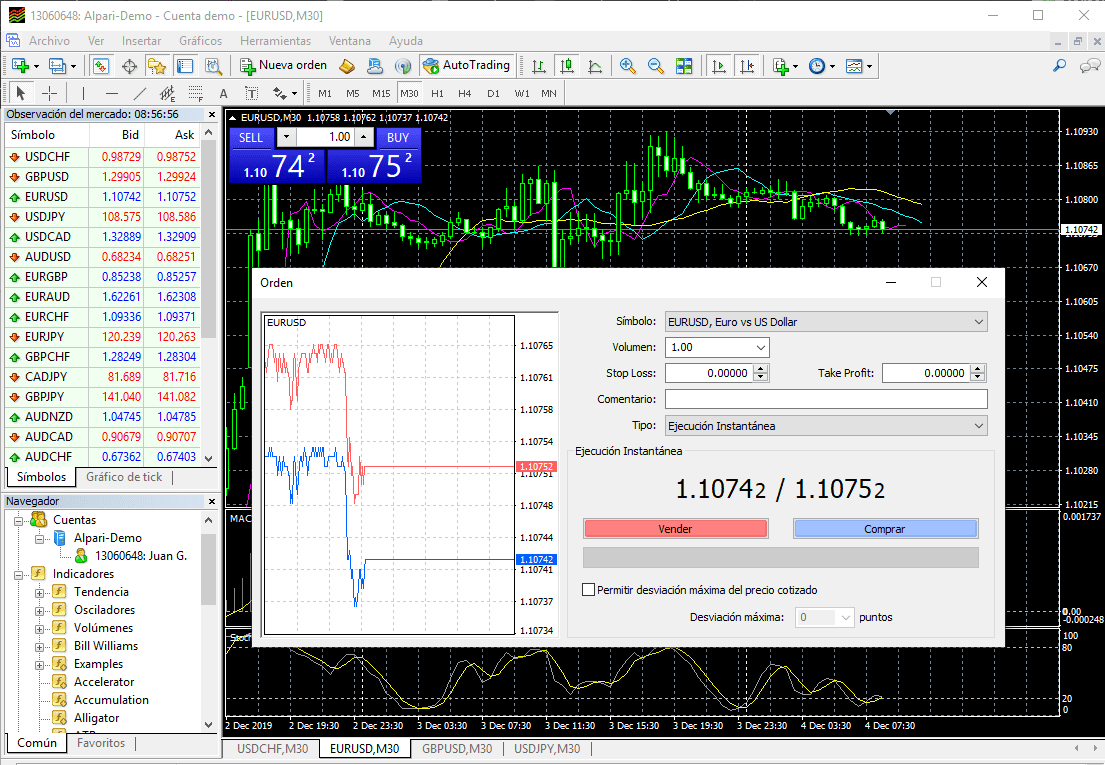Select the draw trendline tool
The height and width of the screenshot is (765, 1105).
click(x=138, y=93)
